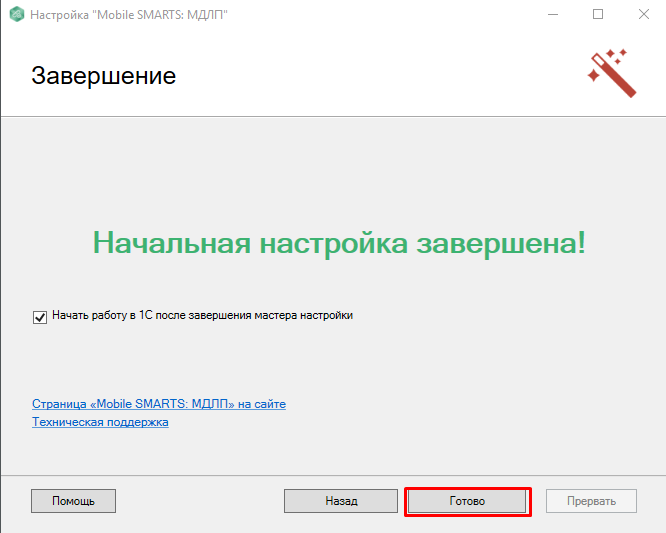The width and height of the screenshot is (666, 533).
Task: Open the 'Техническая поддержка' link
Action: (100, 422)
